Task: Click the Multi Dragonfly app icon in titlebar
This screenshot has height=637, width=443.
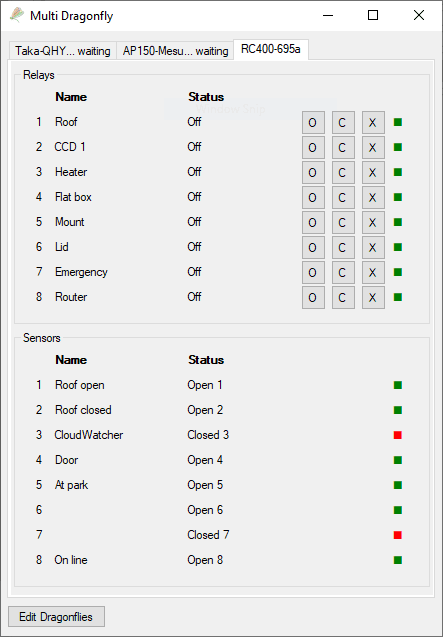Action: point(17,16)
